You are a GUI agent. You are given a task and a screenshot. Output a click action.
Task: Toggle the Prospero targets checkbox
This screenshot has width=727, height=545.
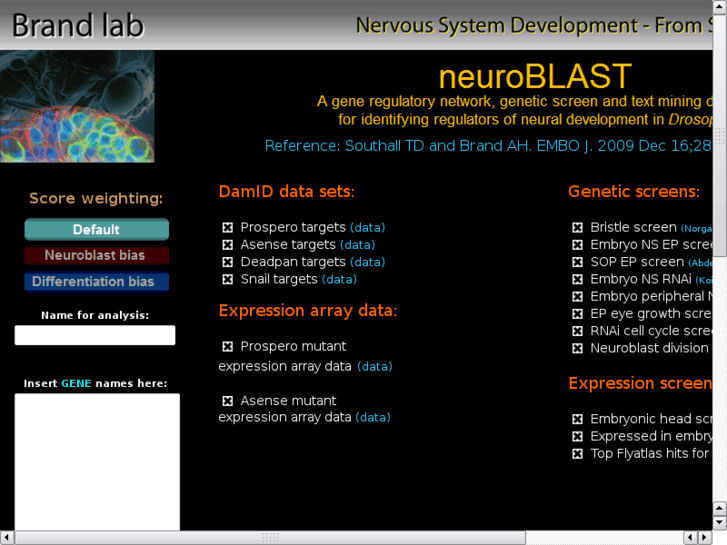pos(227,227)
